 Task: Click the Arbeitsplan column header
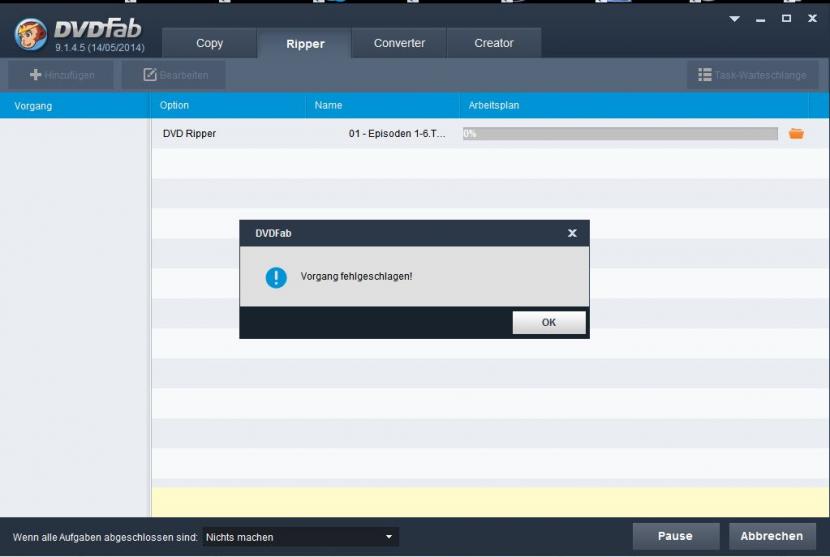coord(634,105)
